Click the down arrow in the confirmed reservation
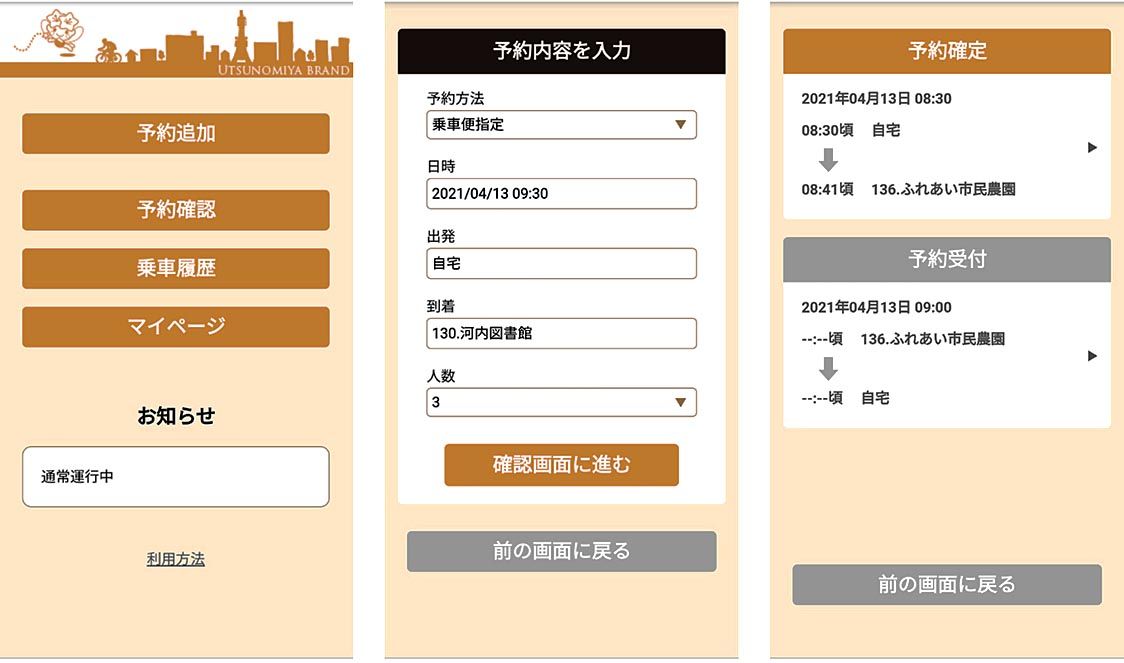The height and width of the screenshot is (663, 1124). pyautogui.click(x=828, y=160)
